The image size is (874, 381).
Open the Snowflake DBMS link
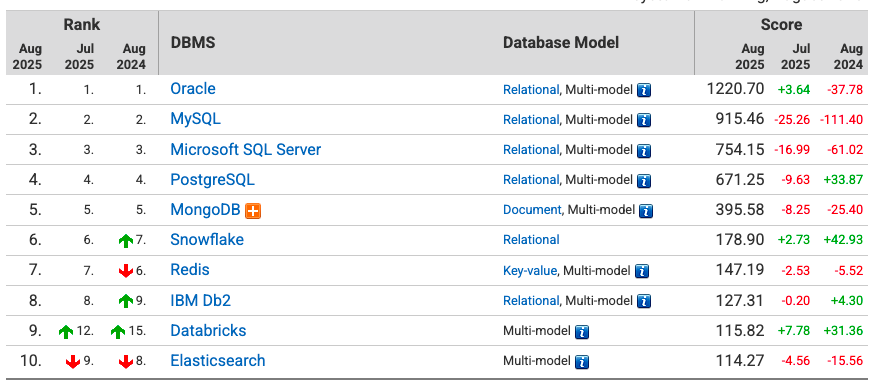click(207, 240)
